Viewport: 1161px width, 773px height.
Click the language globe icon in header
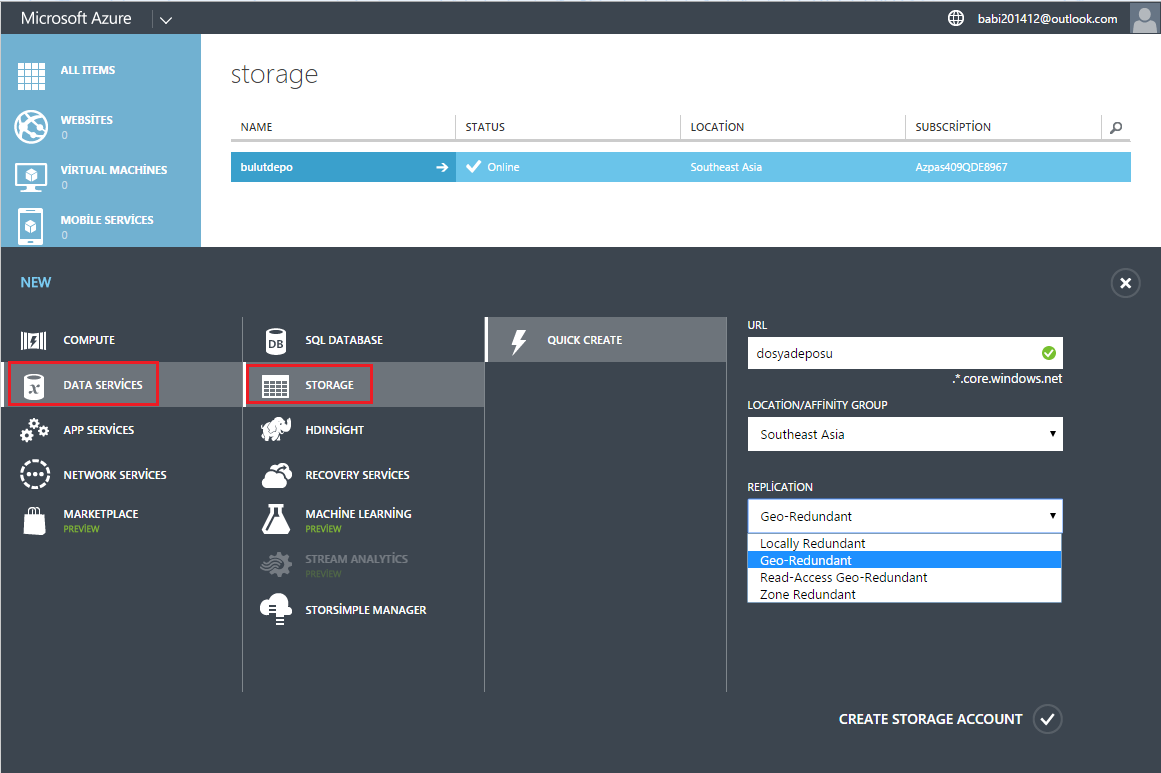(956, 18)
